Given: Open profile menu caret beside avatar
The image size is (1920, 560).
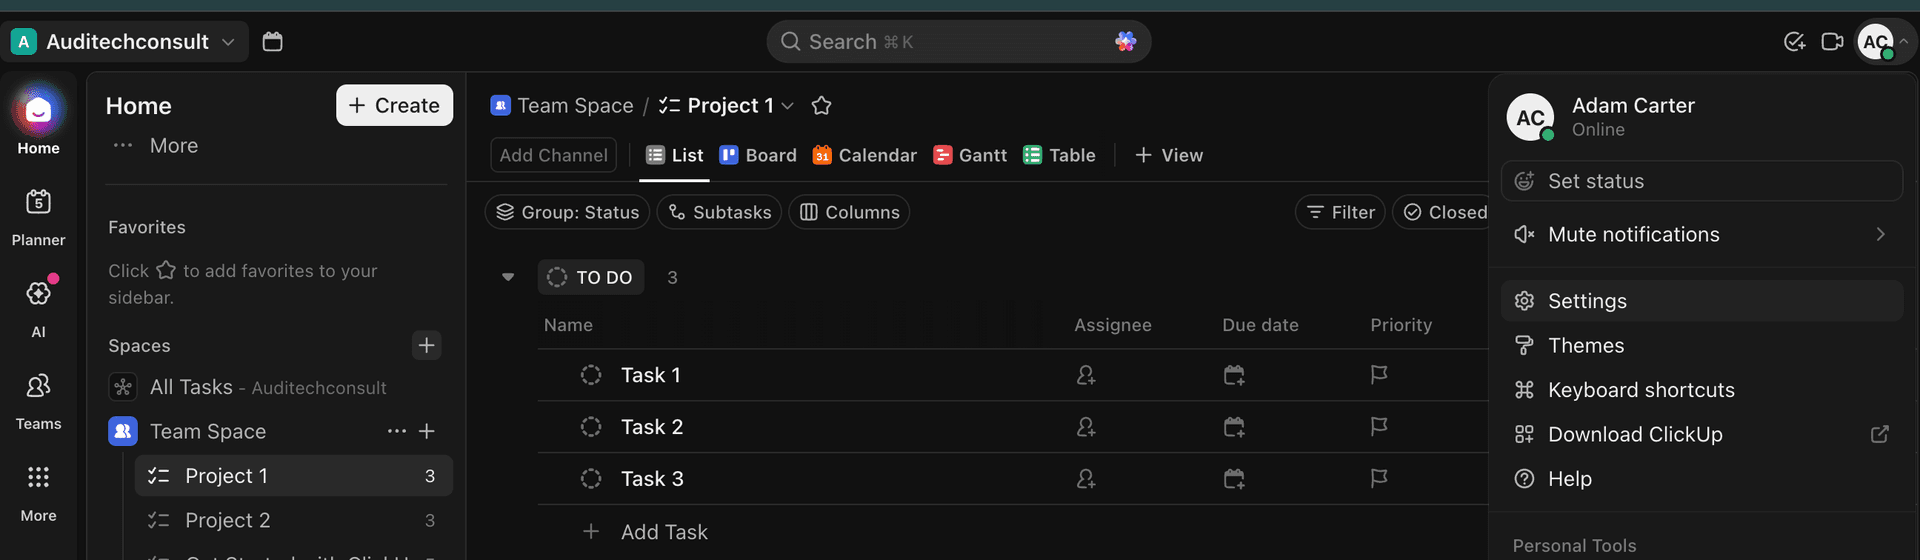Looking at the screenshot, I should click(1904, 42).
